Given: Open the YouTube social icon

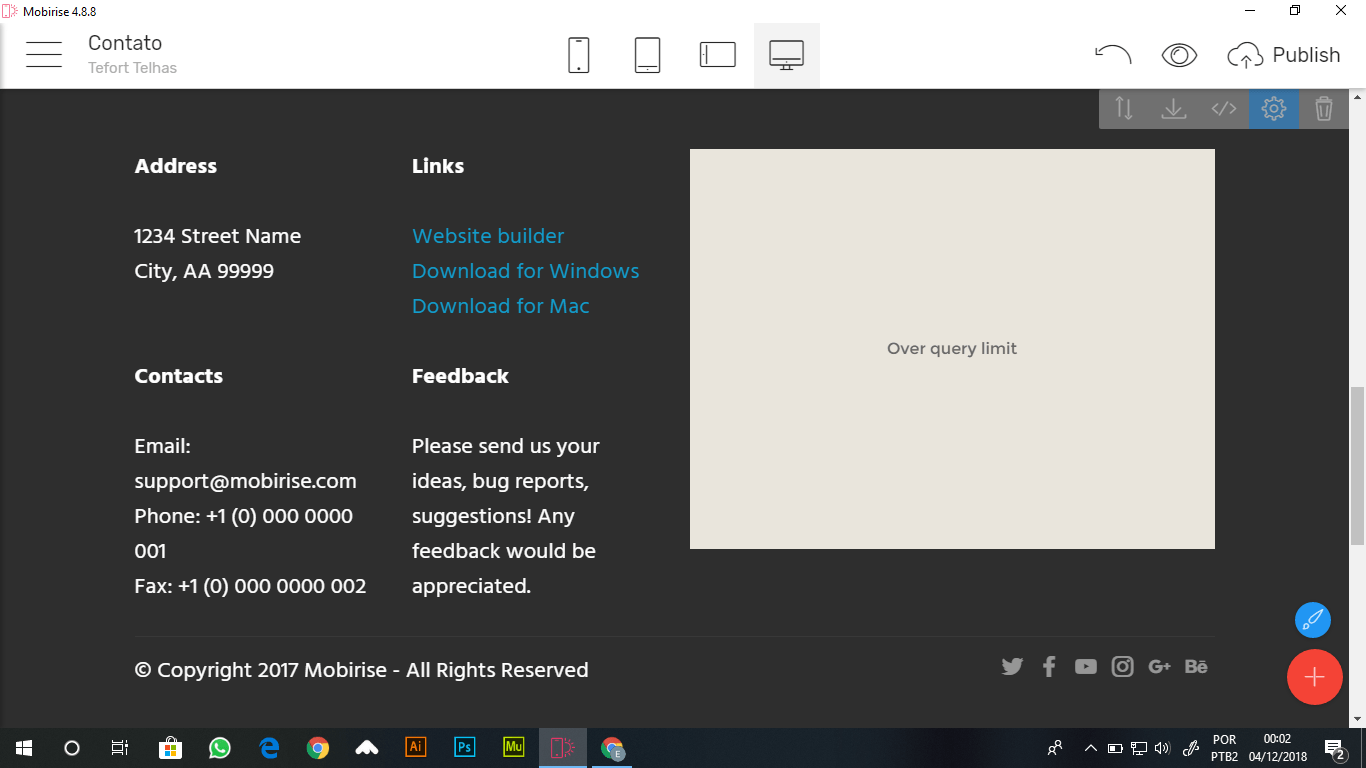Looking at the screenshot, I should point(1086,667).
